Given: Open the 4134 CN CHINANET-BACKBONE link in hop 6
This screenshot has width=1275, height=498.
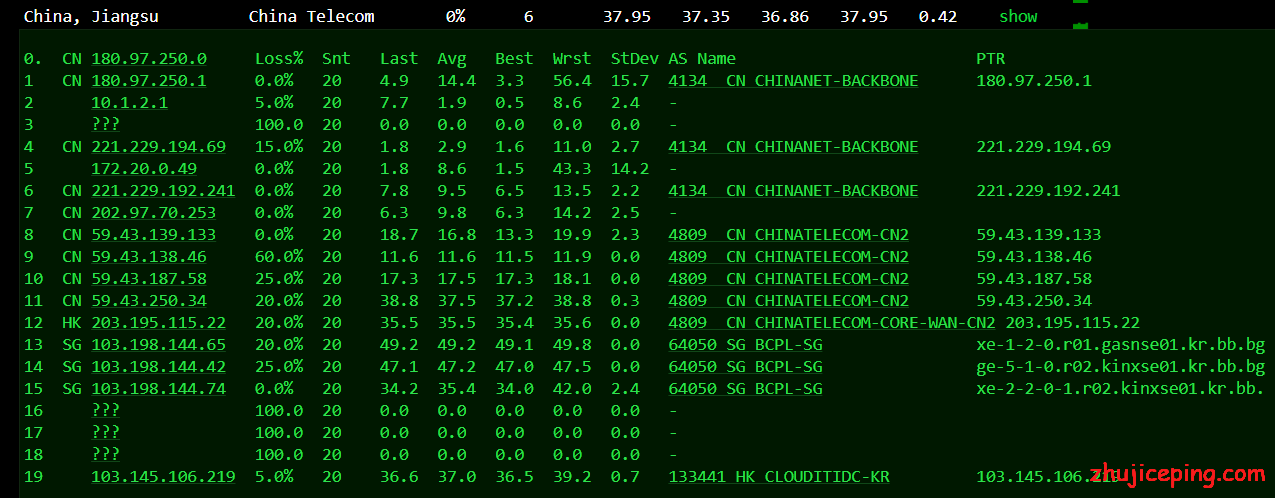Looking at the screenshot, I should (x=793, y=191).
